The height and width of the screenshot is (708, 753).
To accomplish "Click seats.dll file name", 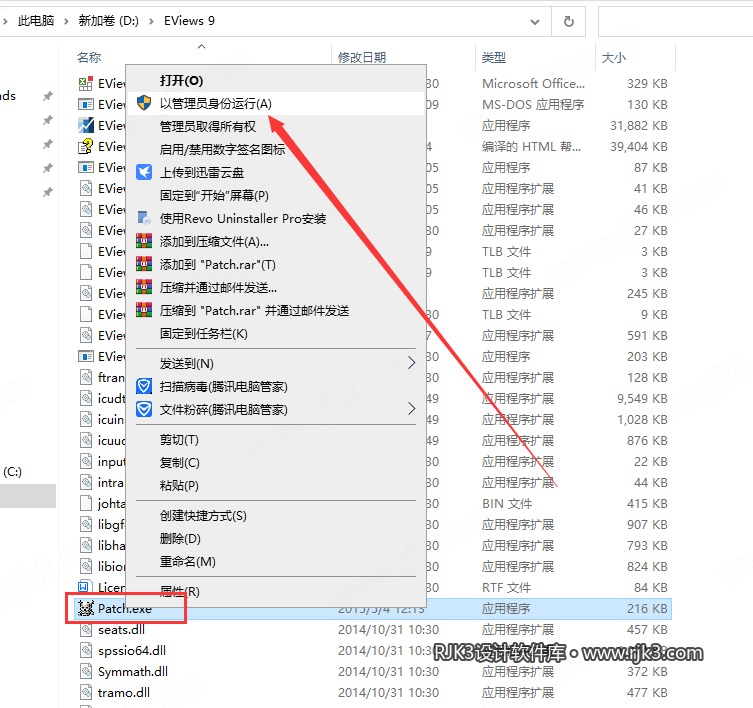I will [x=121, y=630].
